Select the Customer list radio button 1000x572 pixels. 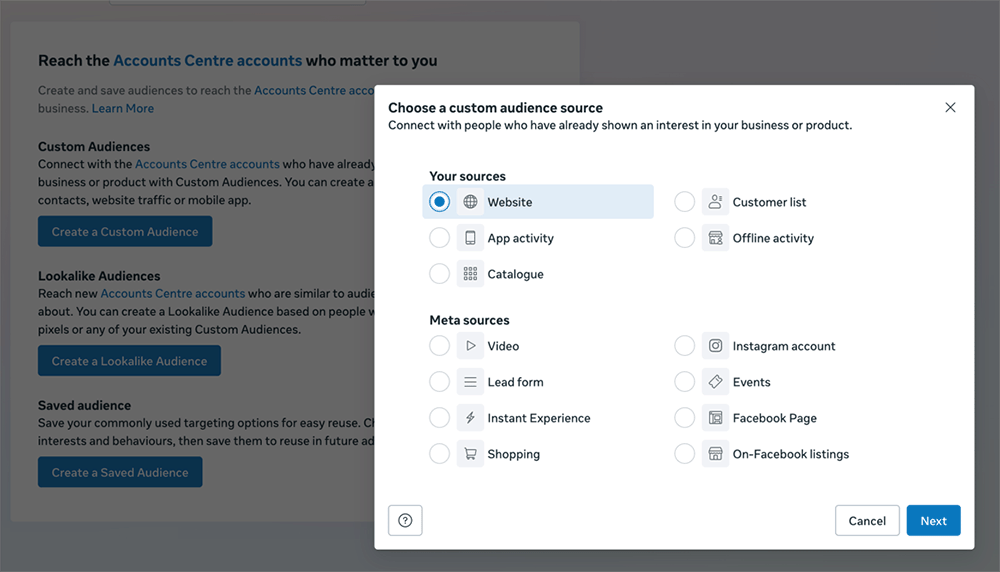(x=684, y=202)
